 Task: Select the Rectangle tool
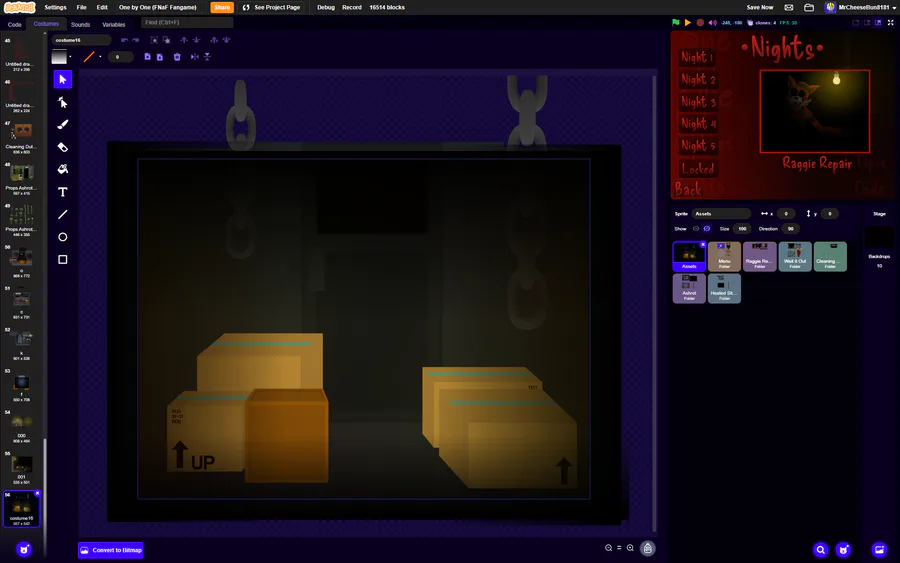(63, 259)
